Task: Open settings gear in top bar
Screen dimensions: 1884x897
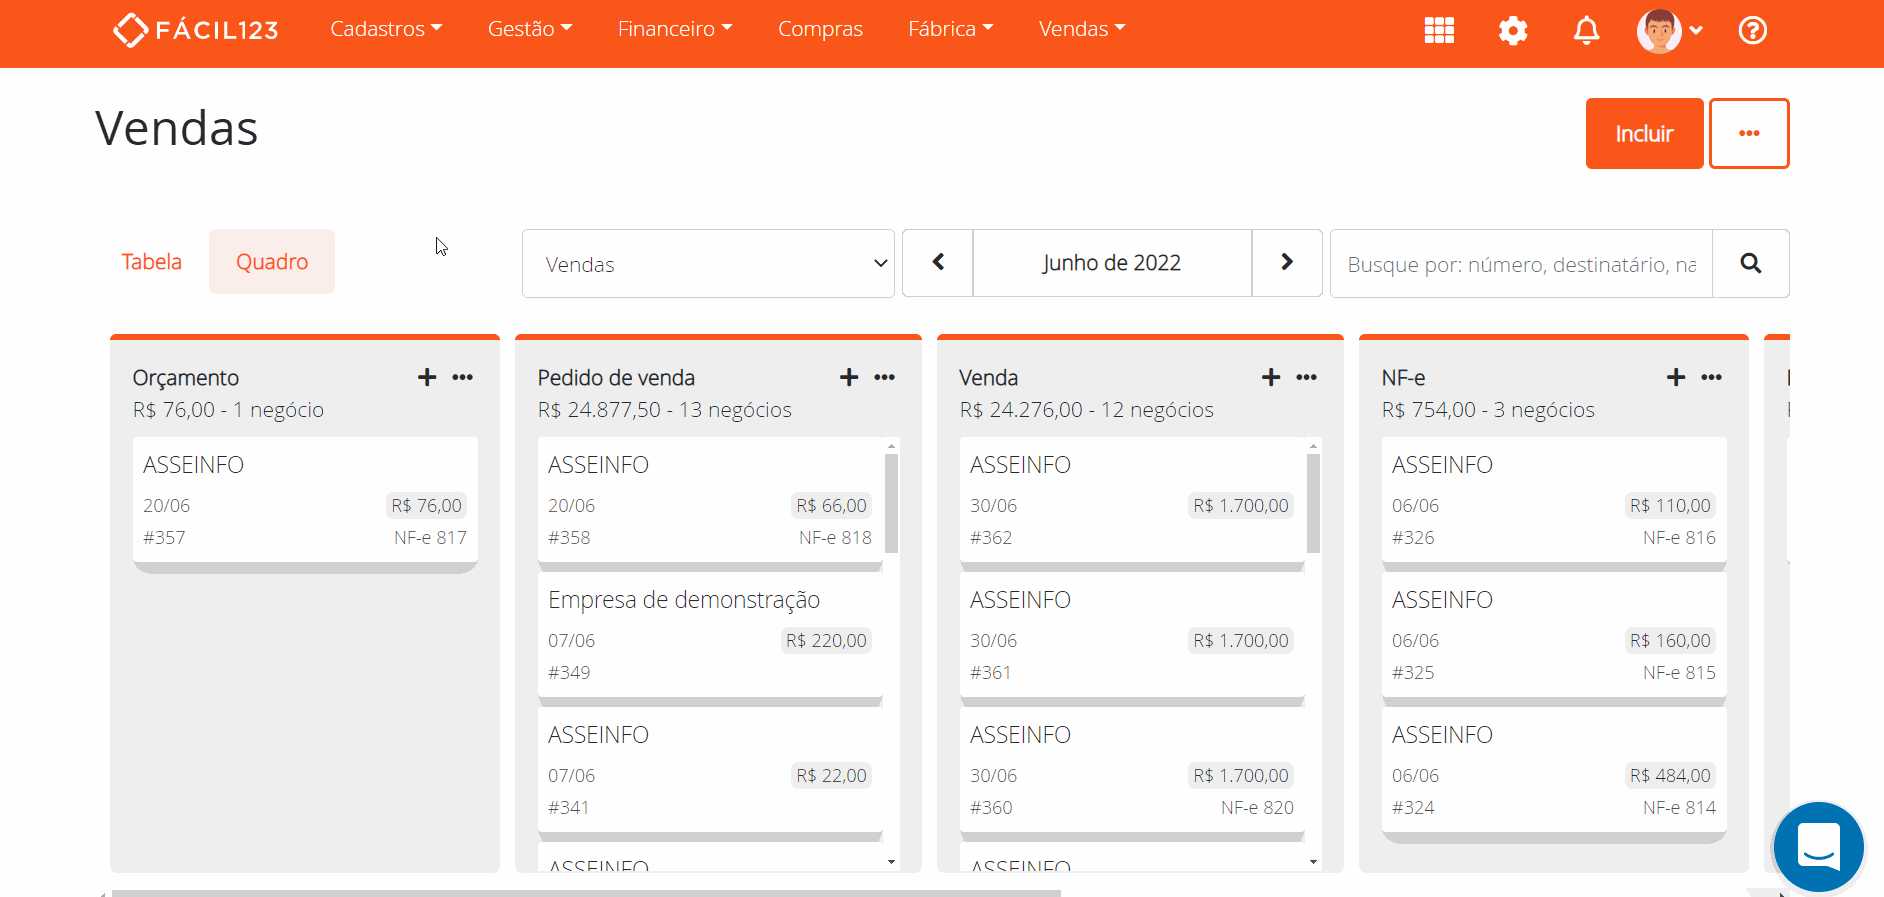Action: coord(1513,30)
